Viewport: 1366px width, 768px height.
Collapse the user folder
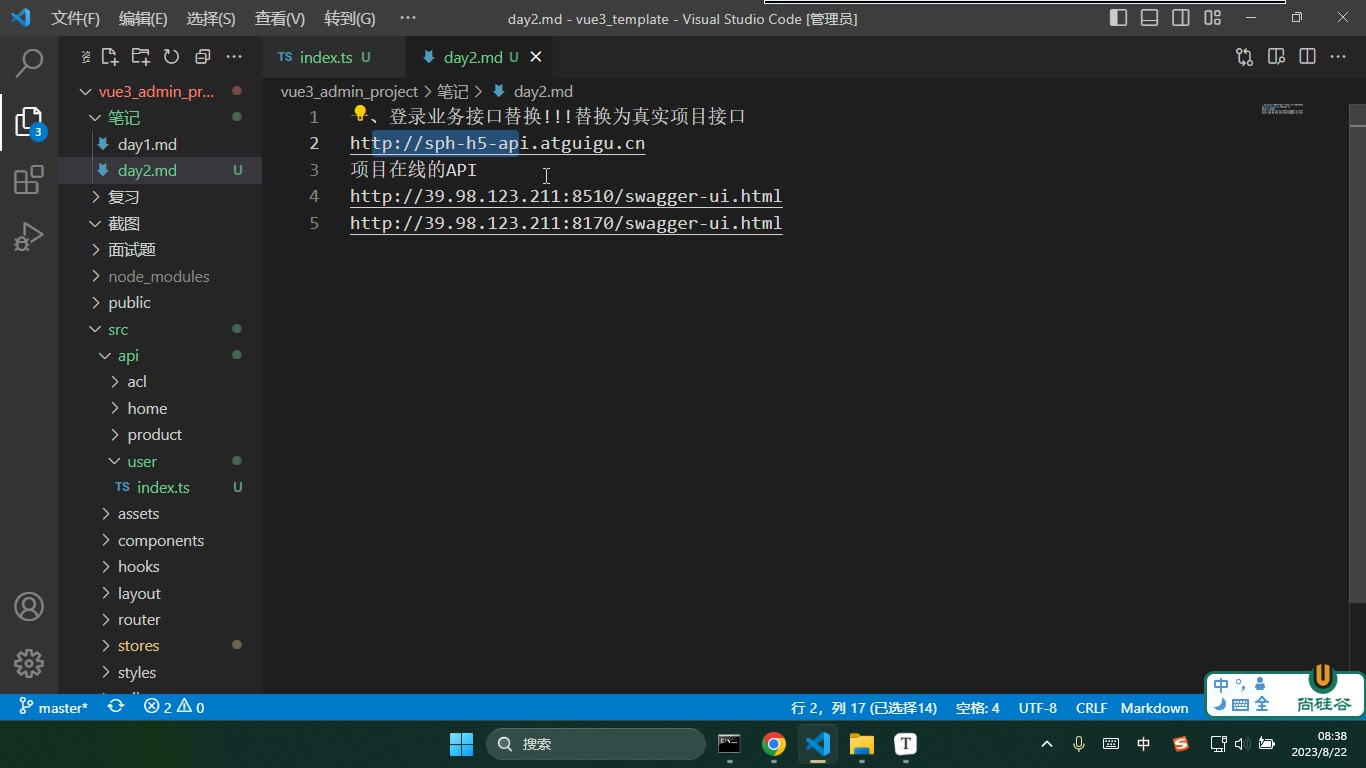click(160, 461)
